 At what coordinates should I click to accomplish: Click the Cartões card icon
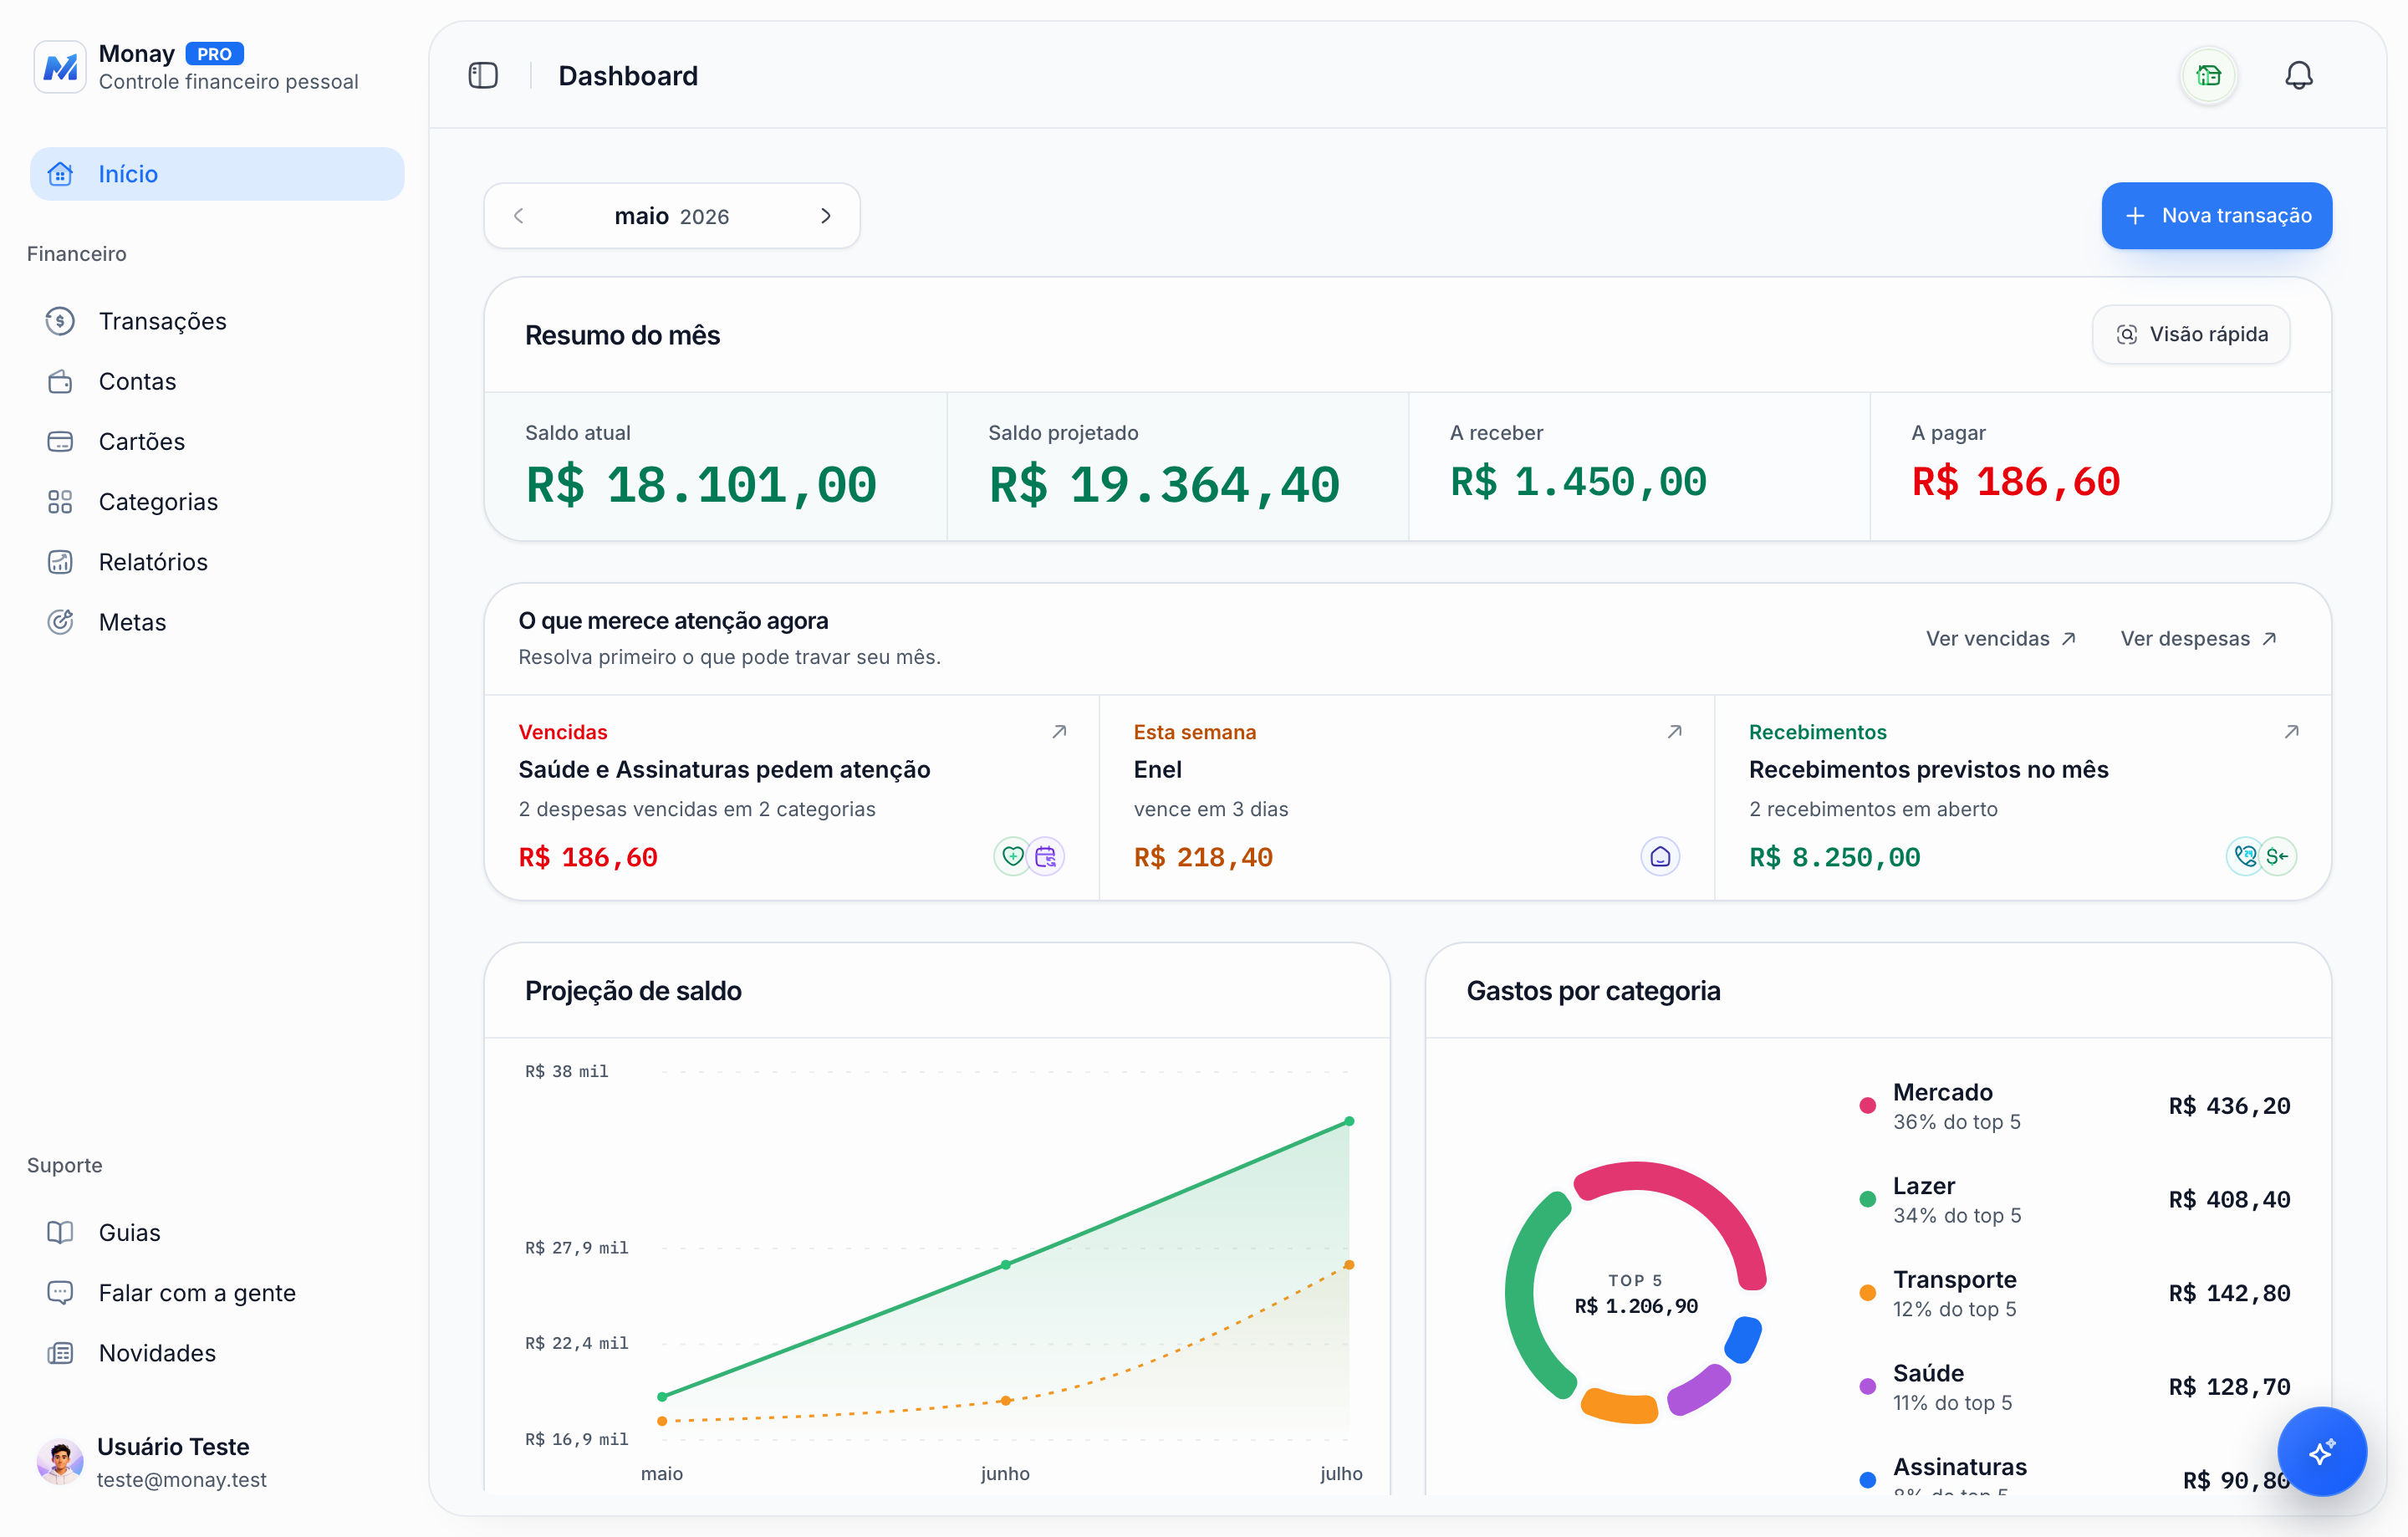60,441
